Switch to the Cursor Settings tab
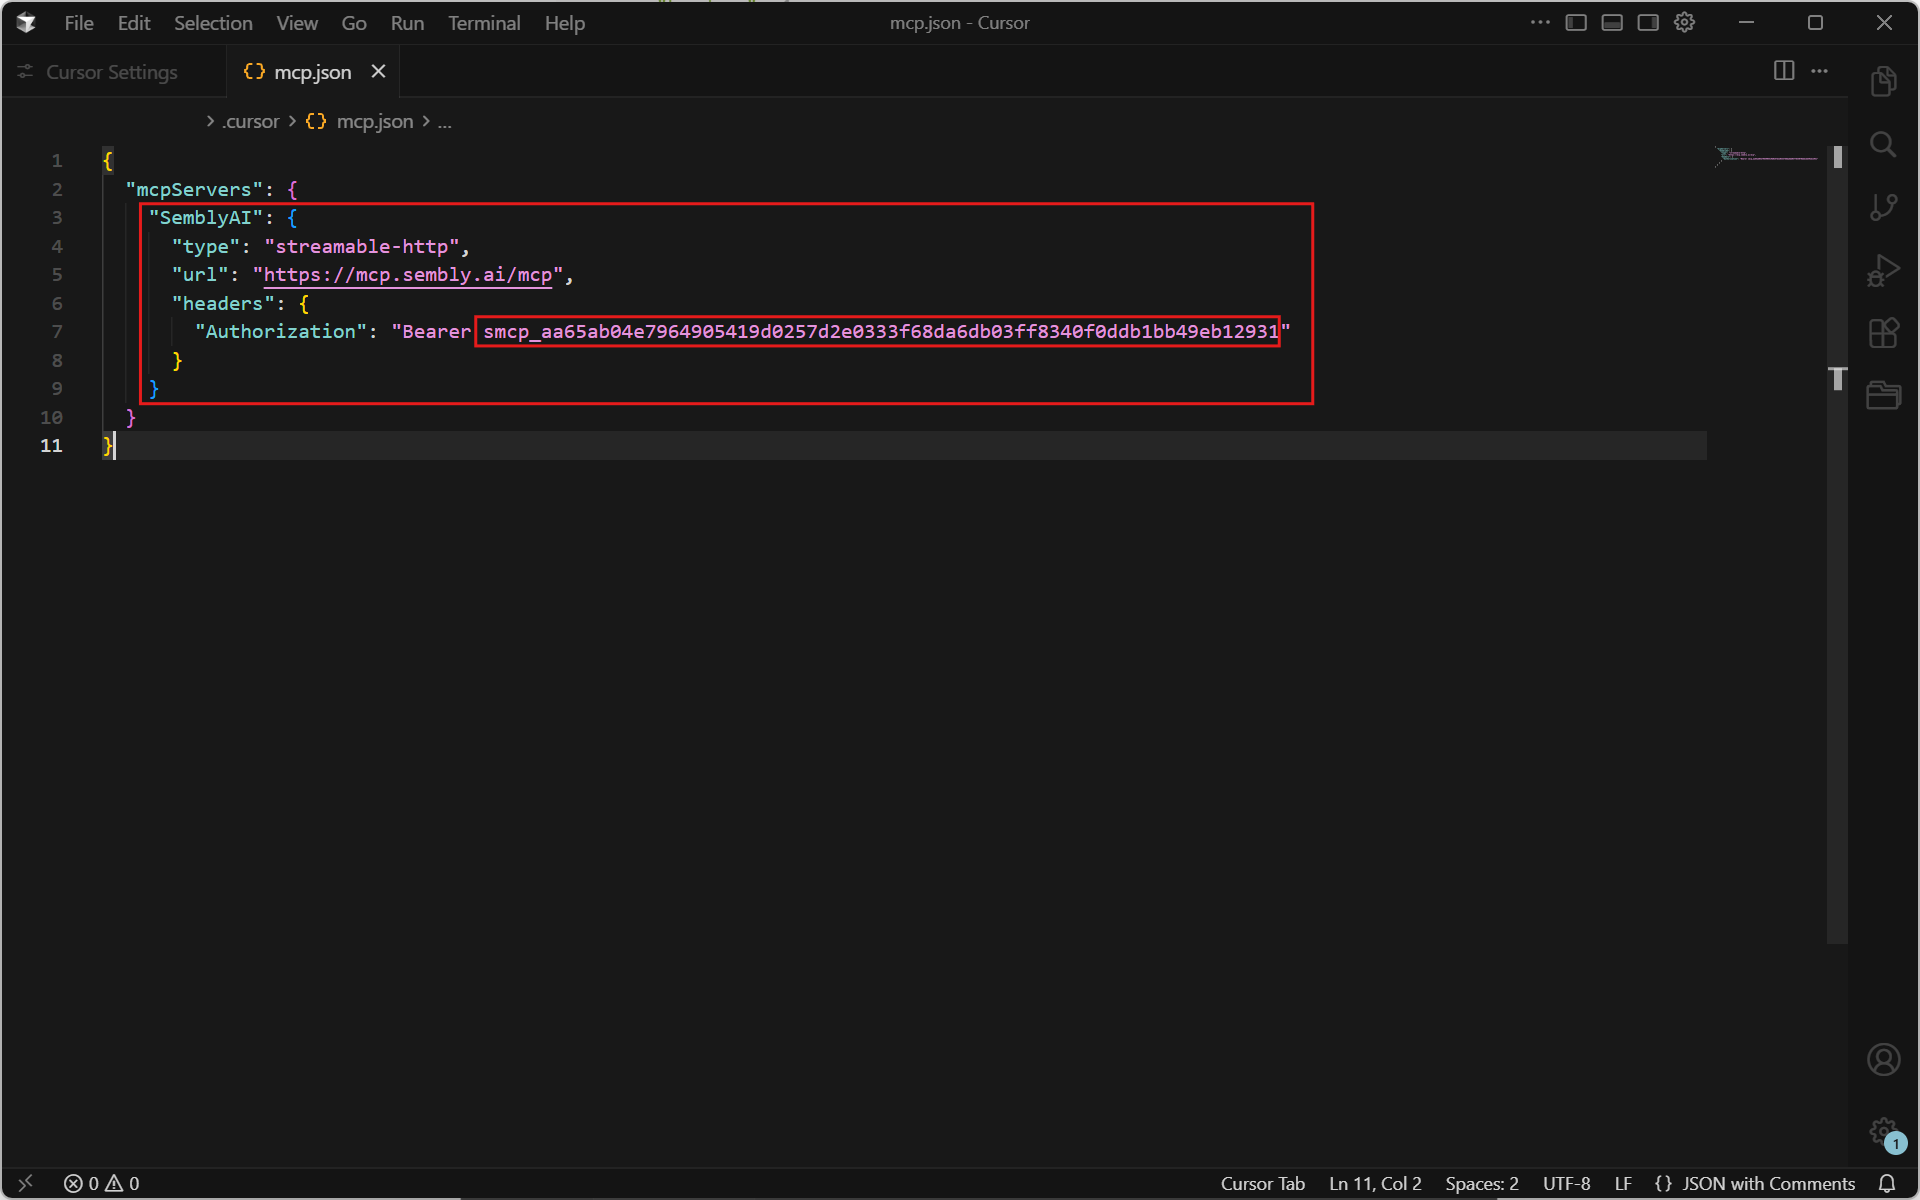This screenshot has height=1200, width=1920. [x=111, y=72]
